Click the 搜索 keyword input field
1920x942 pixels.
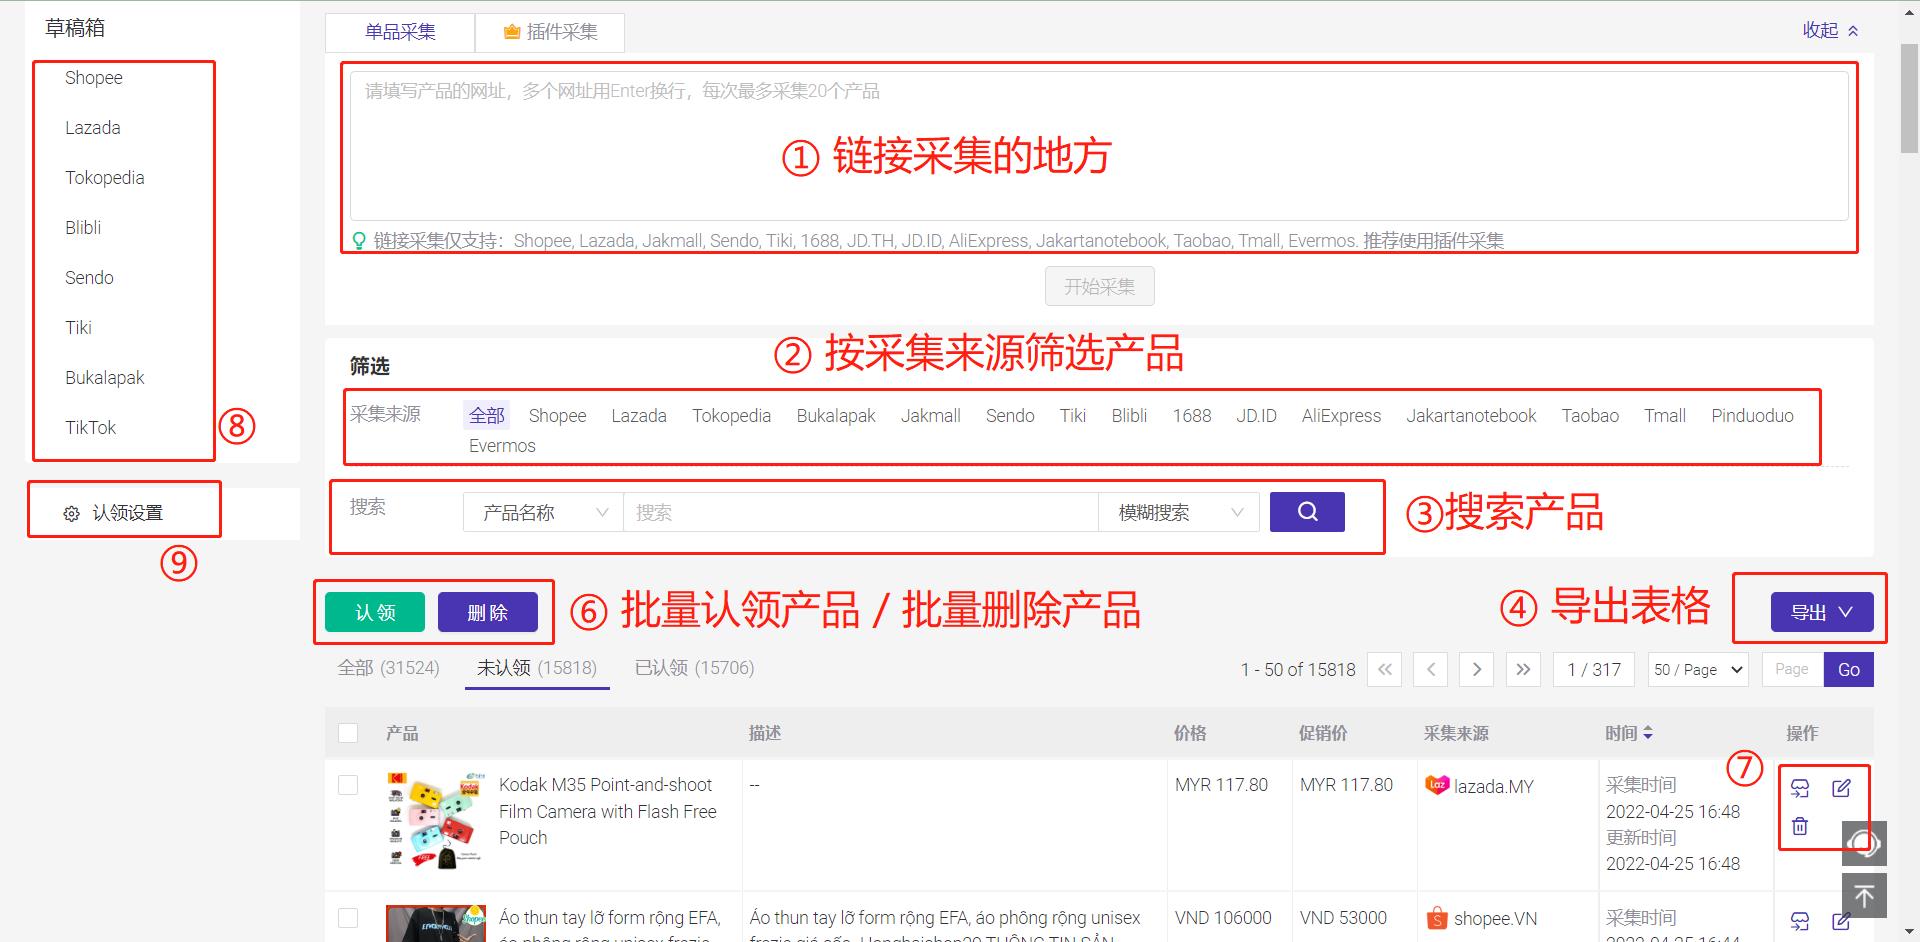tap(860, 512)
